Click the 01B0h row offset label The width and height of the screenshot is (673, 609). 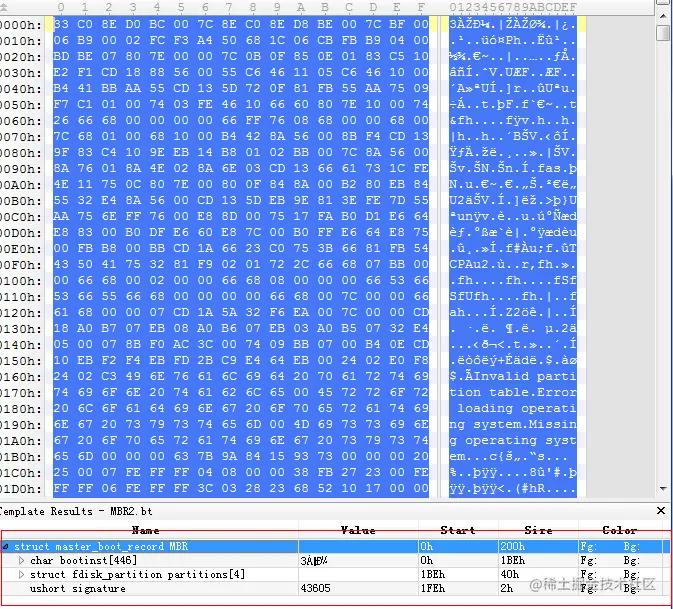[21, 457]
